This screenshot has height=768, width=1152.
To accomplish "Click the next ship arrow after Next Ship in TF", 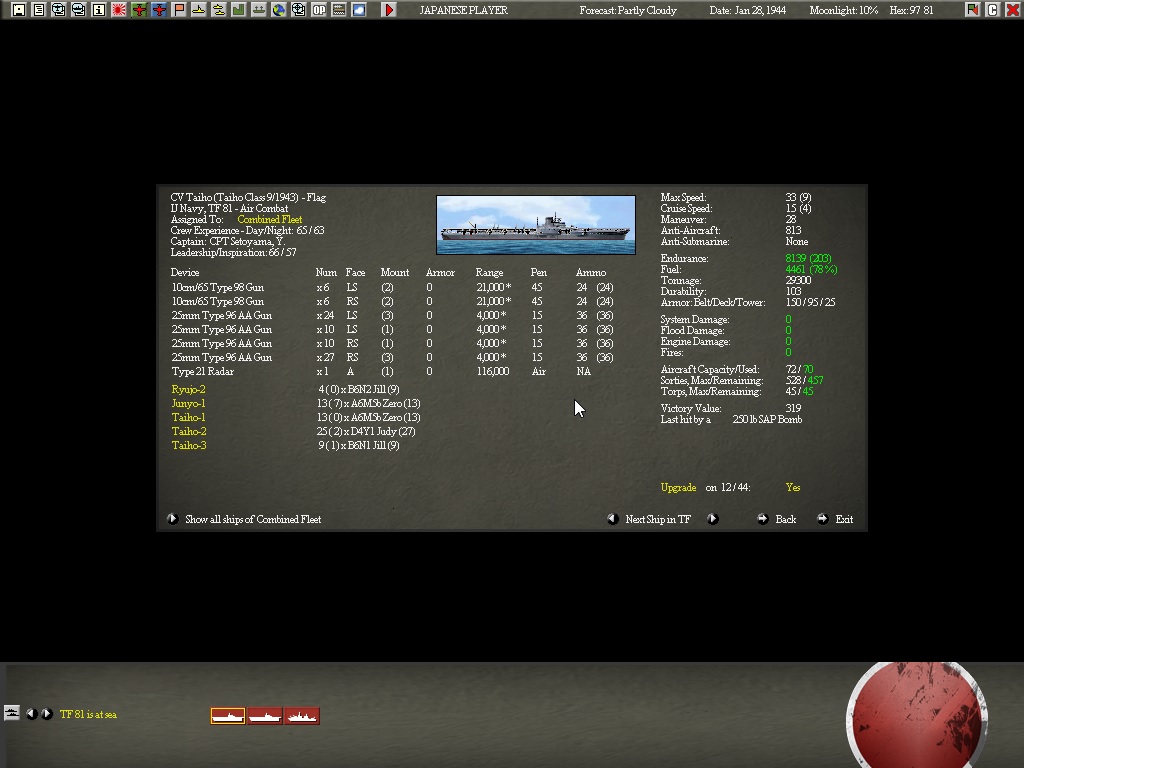I will (x=712, y=519).
